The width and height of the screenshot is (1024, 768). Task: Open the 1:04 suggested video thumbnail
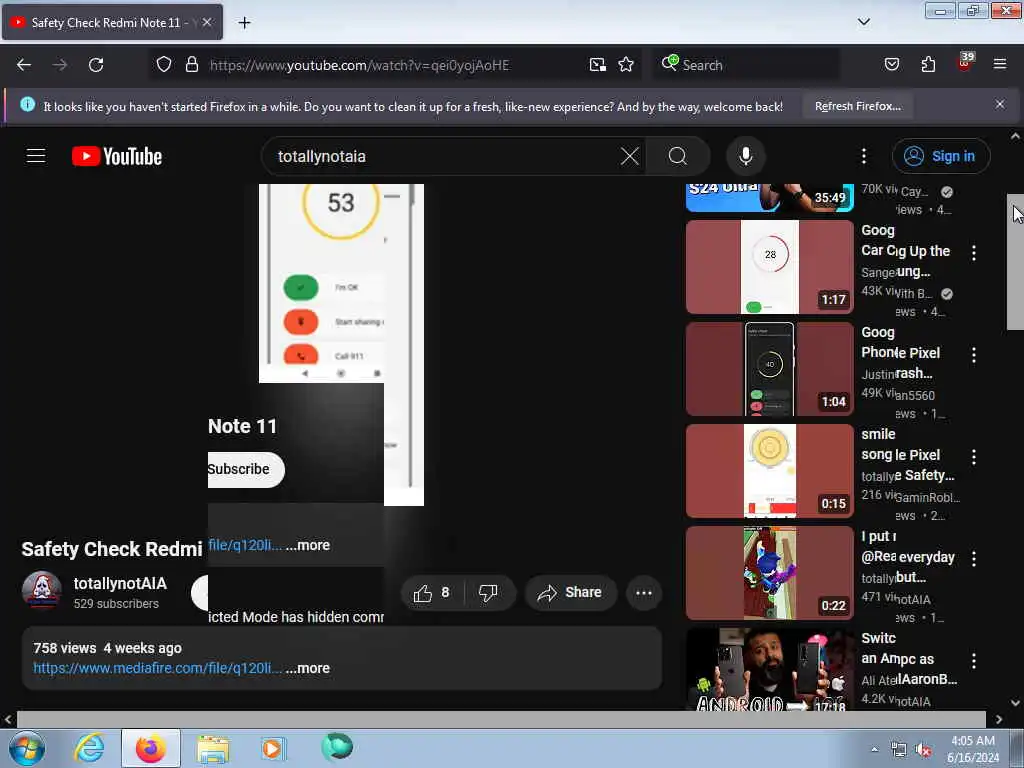pos(769,369)
